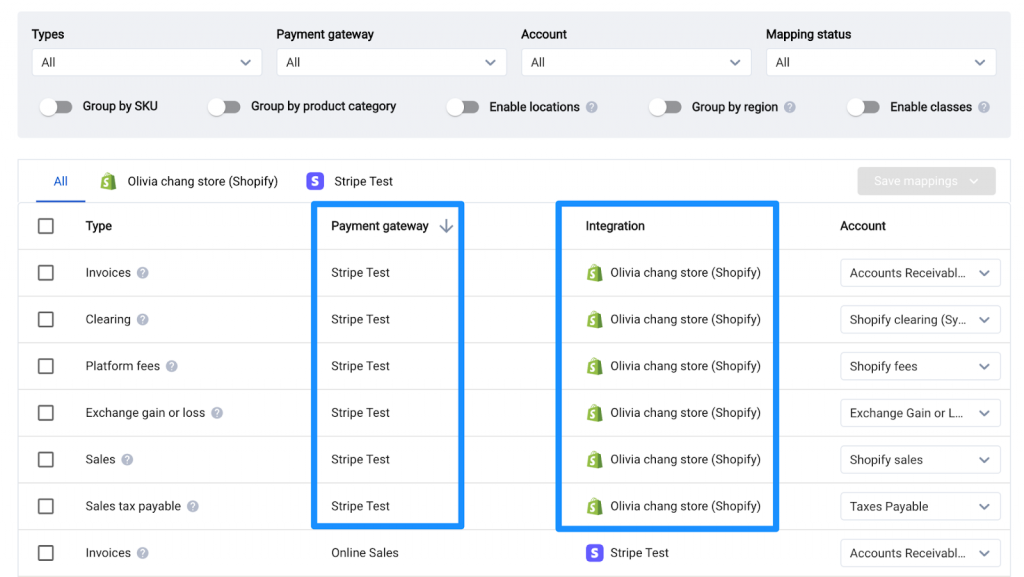Click the help icon beside Exchange gain or loss
Viewport: 1024px width, 577px height.
217,413
